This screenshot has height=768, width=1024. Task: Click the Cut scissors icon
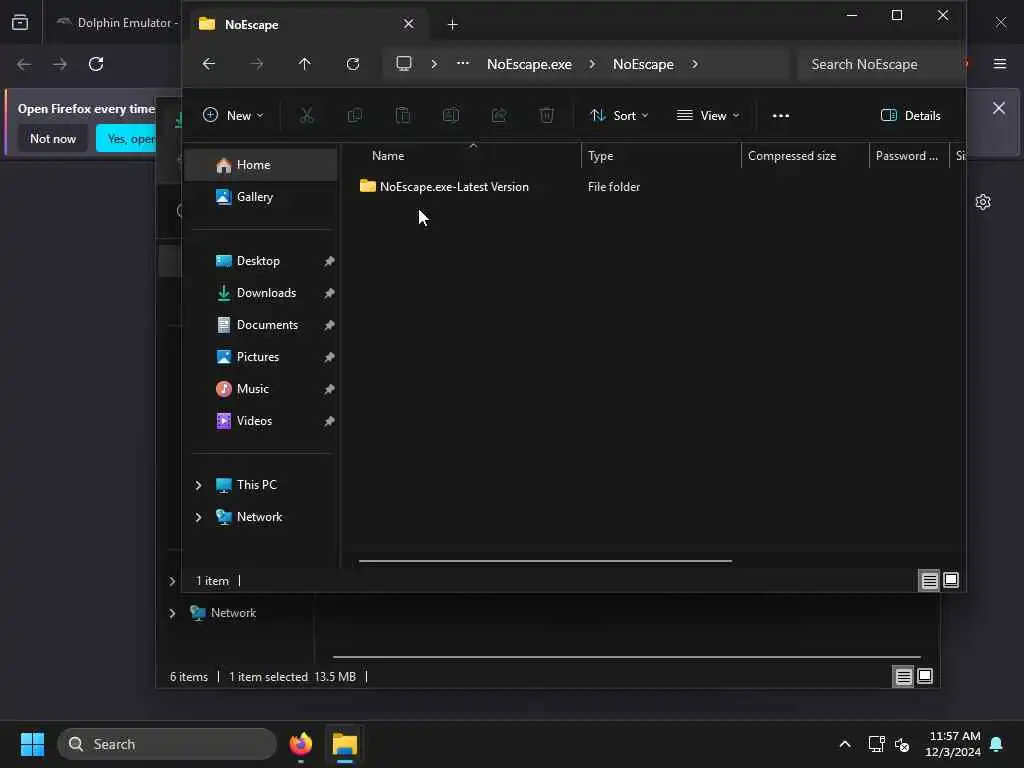click(x=306, y=116)
